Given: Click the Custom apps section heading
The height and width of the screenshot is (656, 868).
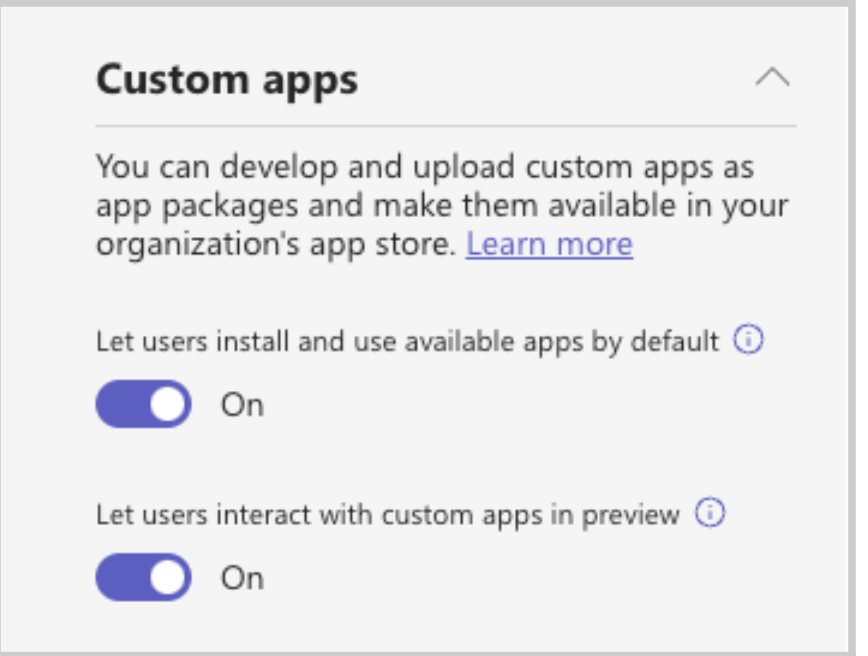Looking at the screenshot, I should point(227,81).
